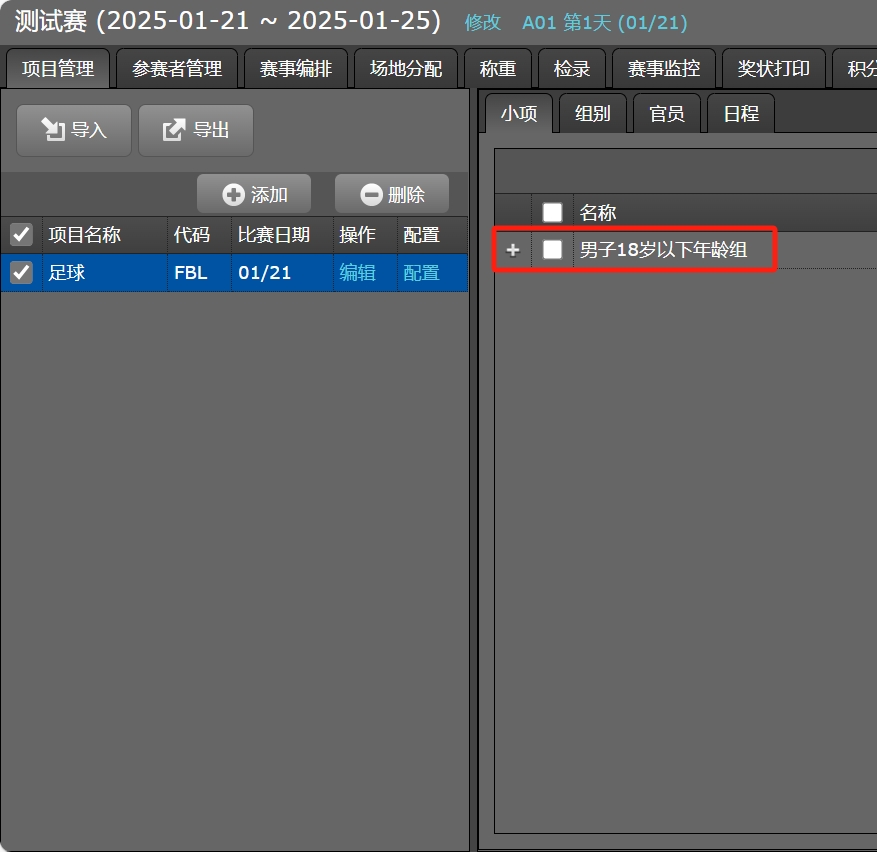877x852 pixels.
Task: Go to the 称重 tab
Action: pos(497,69)
